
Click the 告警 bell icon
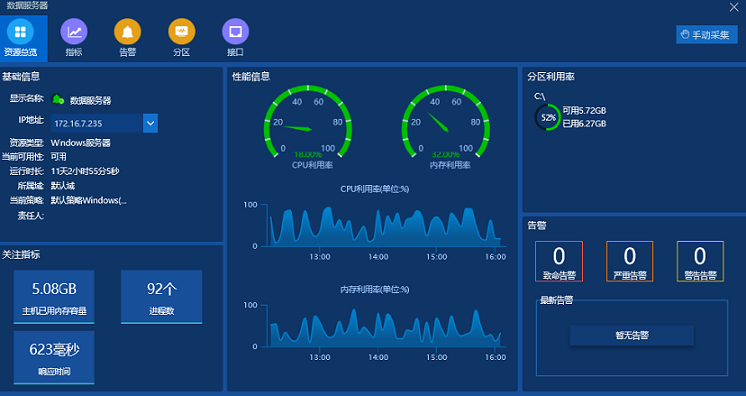pyautogui.click(x=128, y=31)
